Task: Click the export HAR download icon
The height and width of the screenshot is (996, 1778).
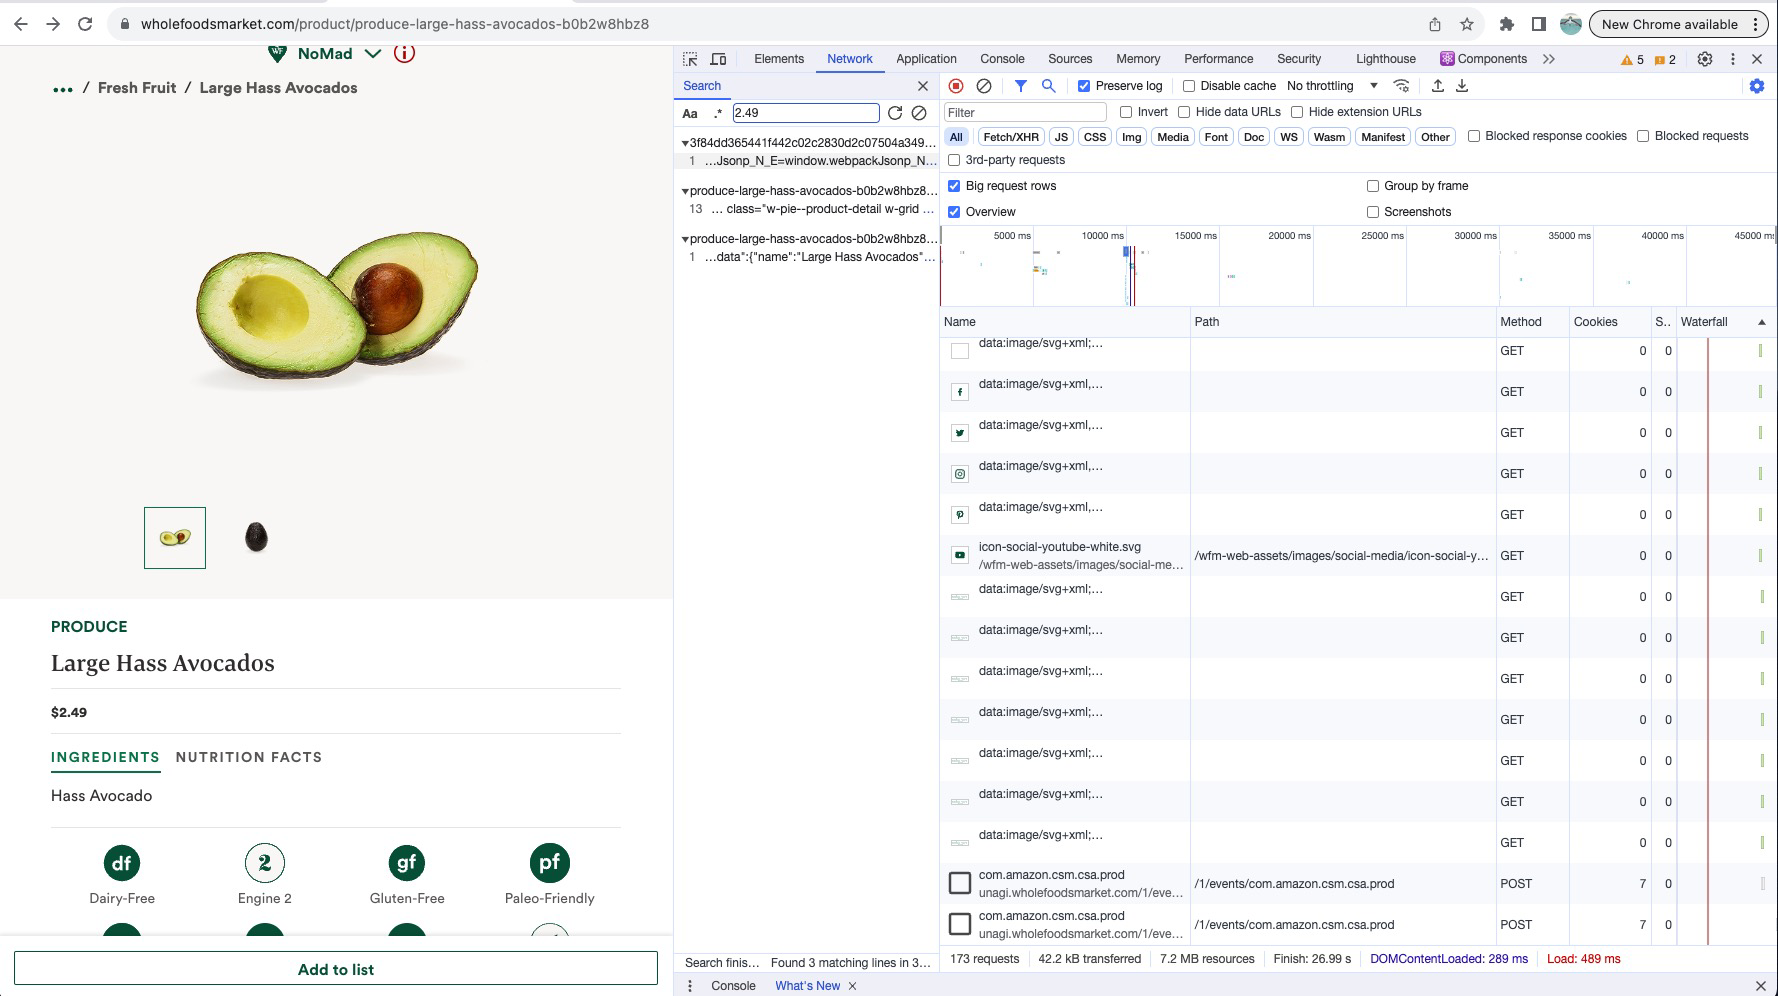Action: point(1462,86)
